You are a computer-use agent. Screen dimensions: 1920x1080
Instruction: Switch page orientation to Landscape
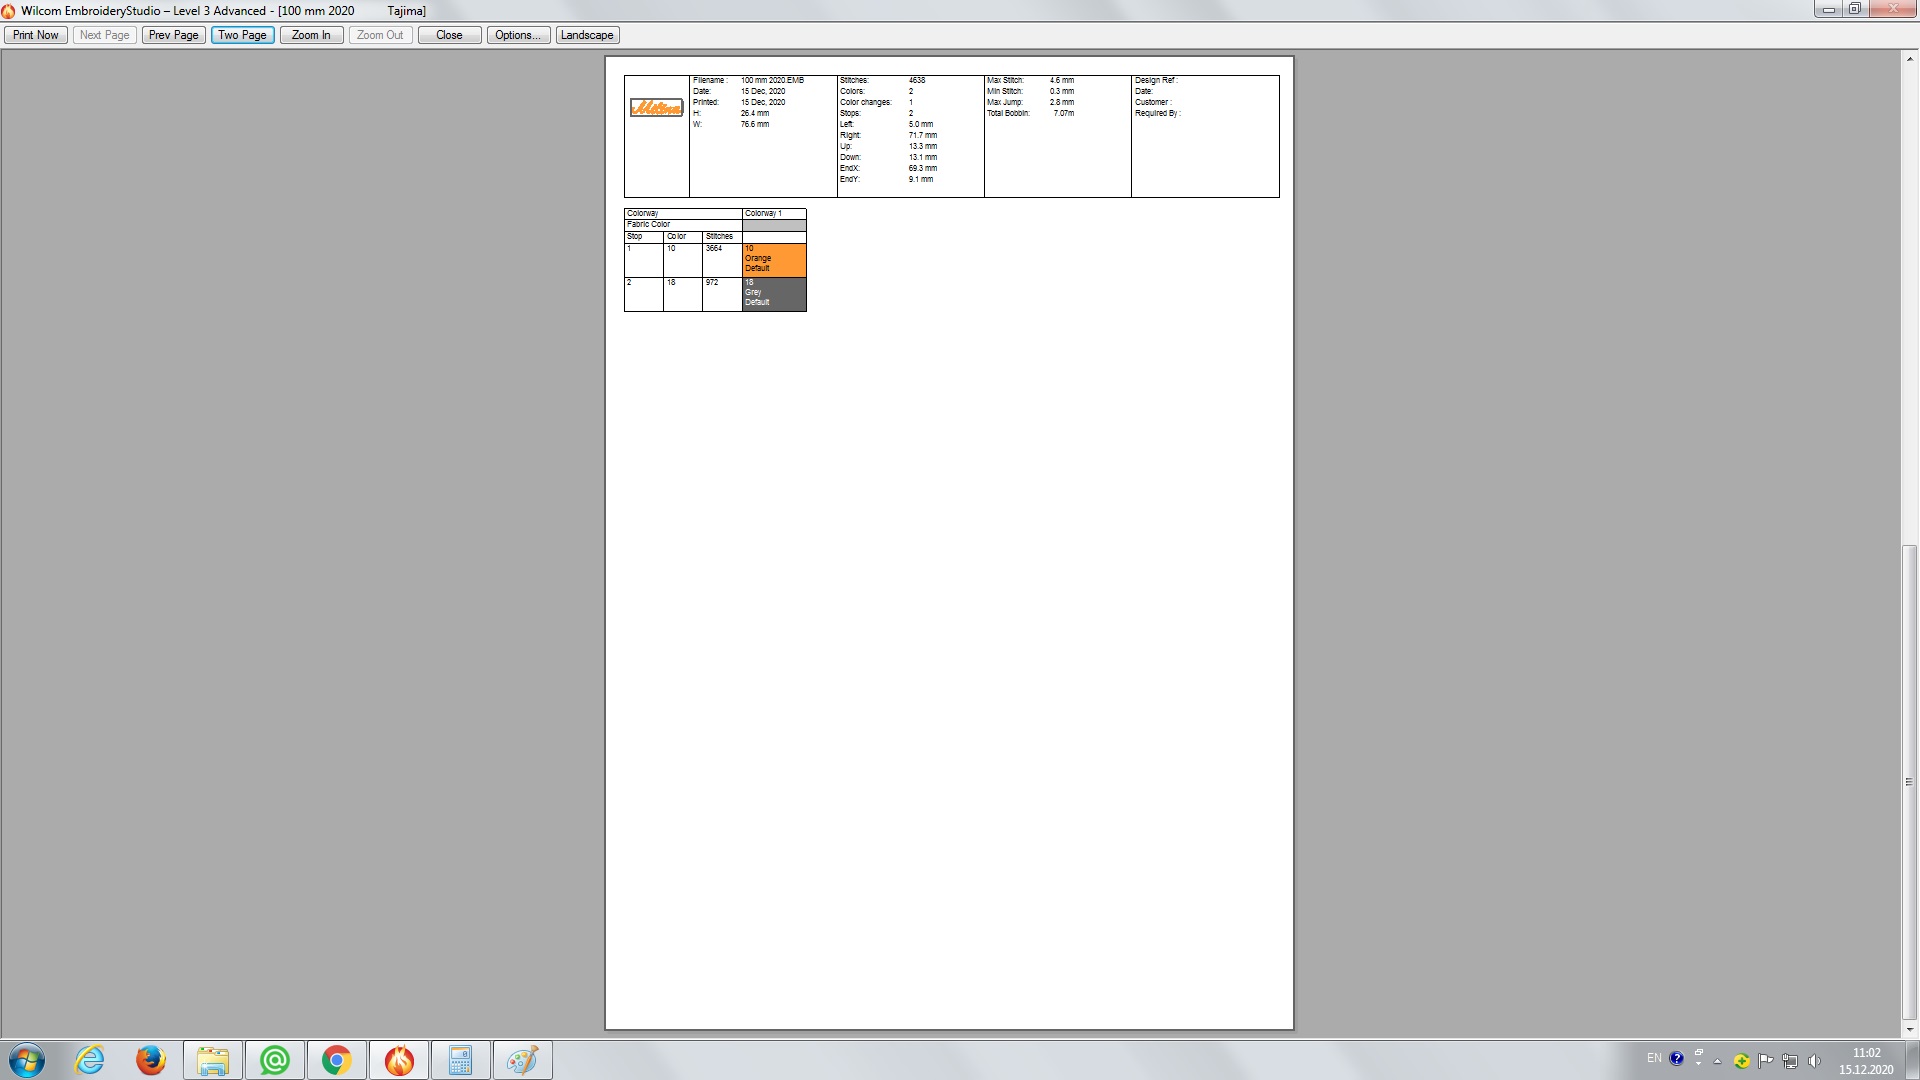[x=587, y=35]
